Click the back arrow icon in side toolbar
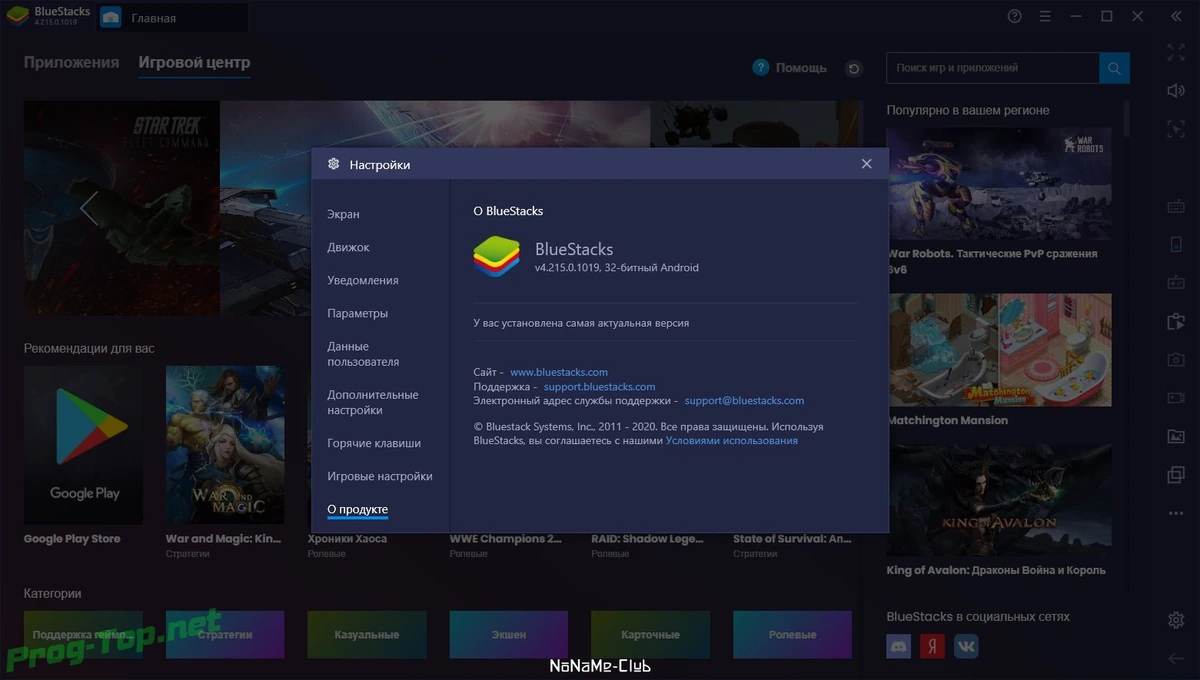 tap(1176, 658)
